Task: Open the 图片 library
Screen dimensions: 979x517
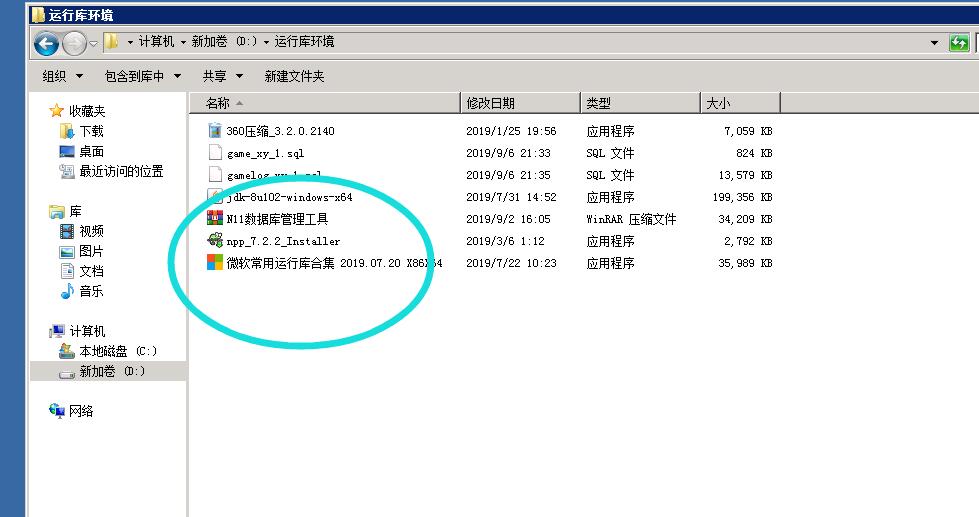Action: [91, 251]
